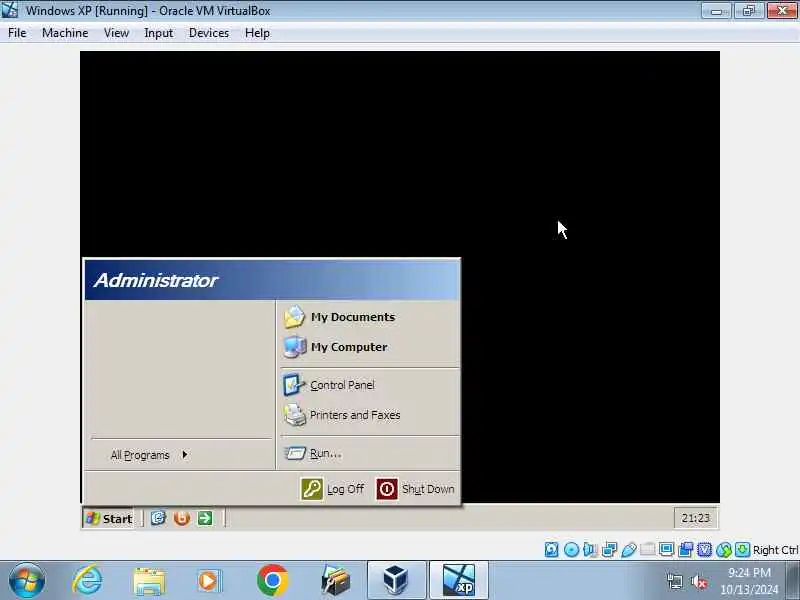Switch to VirtualBox Manager taskbar button

point(396,580)
